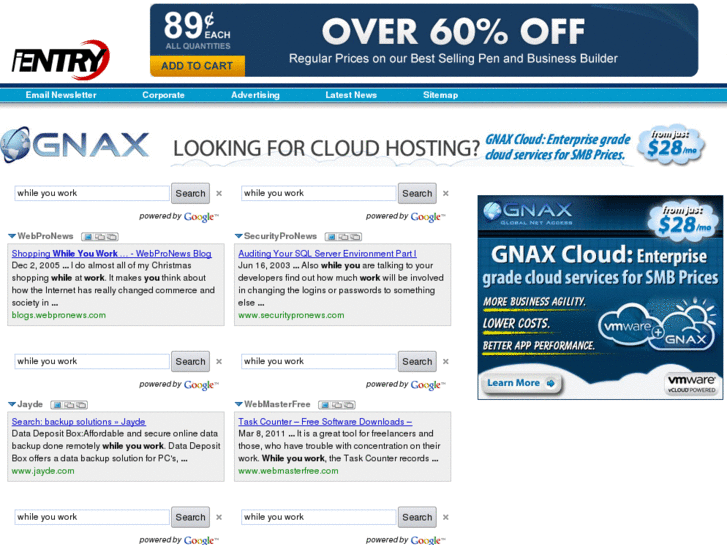The image size is (727, 545).
Task: Show more results icon for WebProNews
Action: 100,237
